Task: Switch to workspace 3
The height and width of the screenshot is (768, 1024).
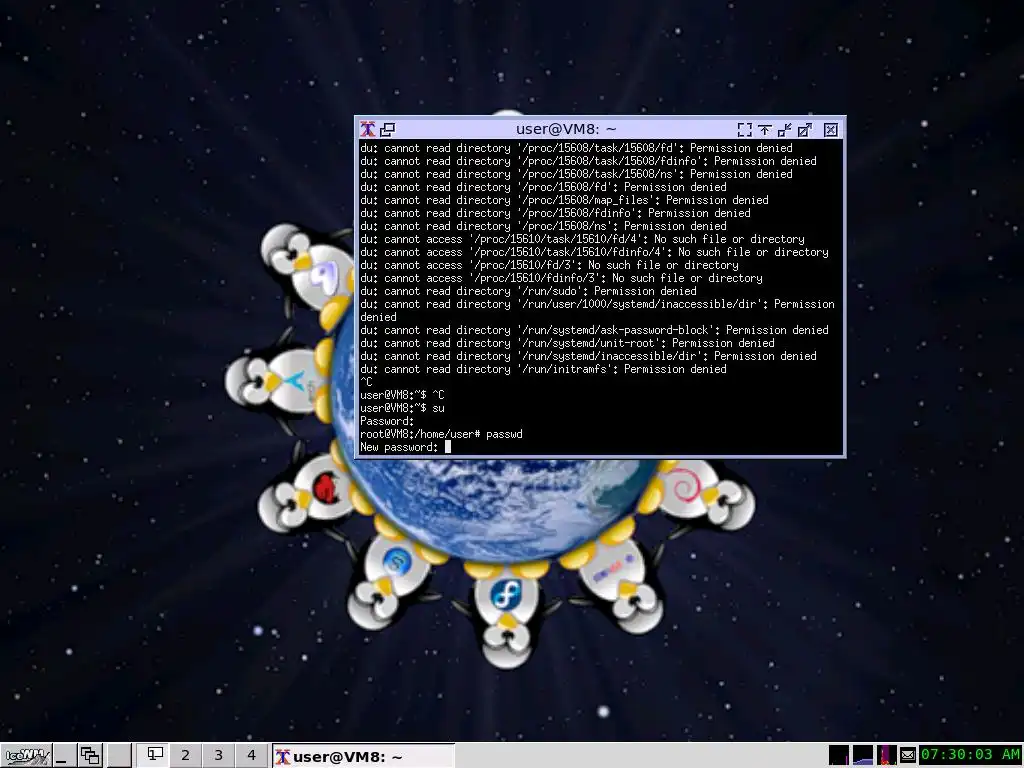Action: 218,756
